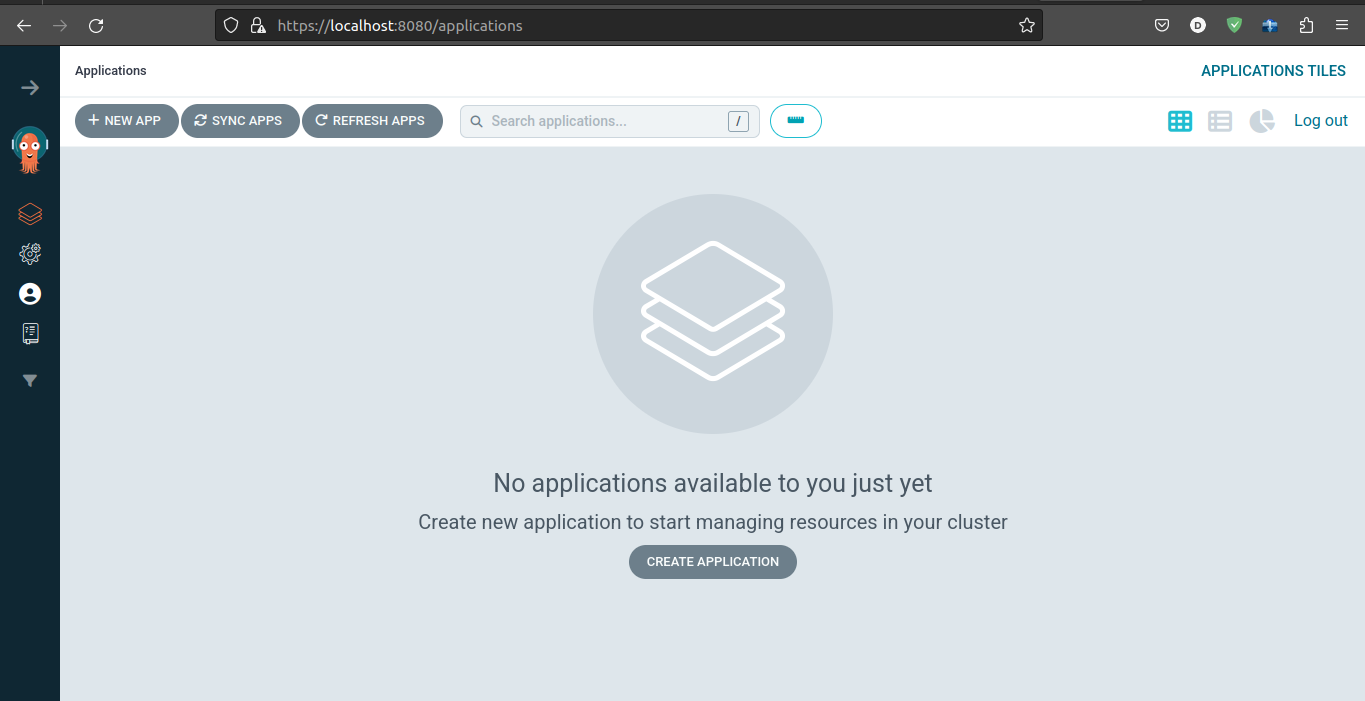Switch to the pie chart summary view
The image size is (1365, 701).
coord(1262,121)
